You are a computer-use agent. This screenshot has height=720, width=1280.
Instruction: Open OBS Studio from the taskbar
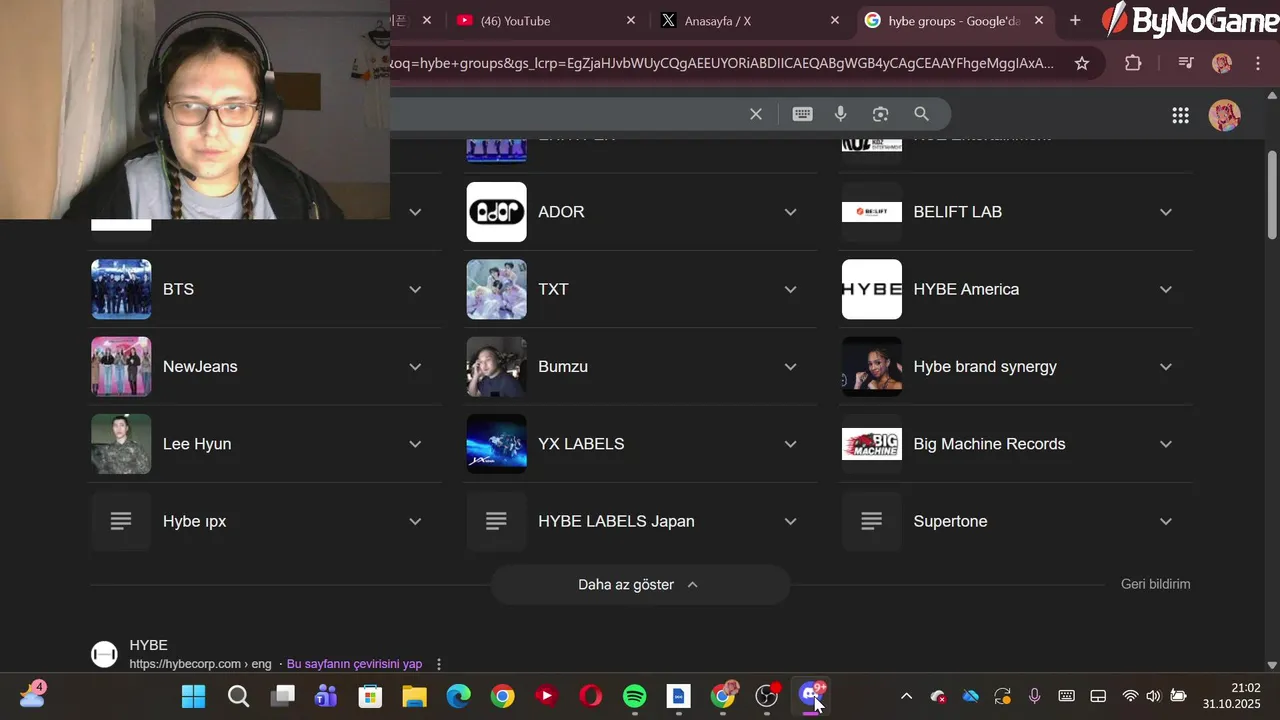tap(767, 696)
